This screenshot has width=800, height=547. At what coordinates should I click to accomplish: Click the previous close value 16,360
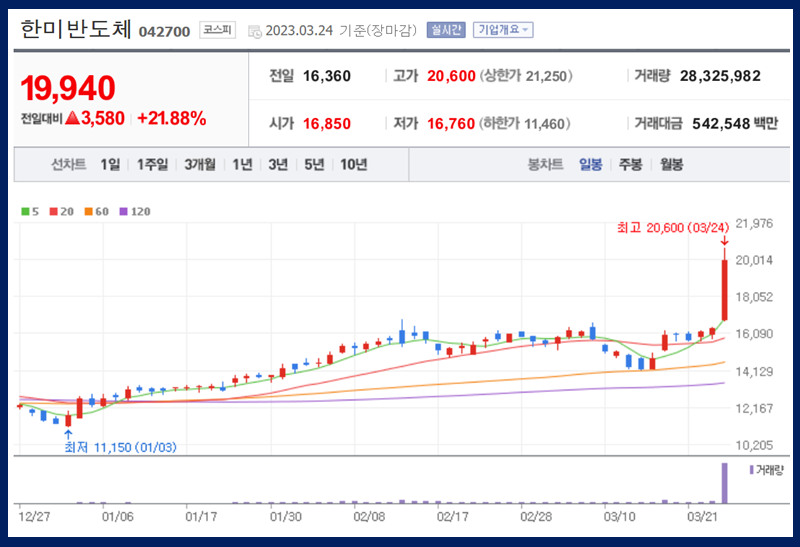point(327,76)
